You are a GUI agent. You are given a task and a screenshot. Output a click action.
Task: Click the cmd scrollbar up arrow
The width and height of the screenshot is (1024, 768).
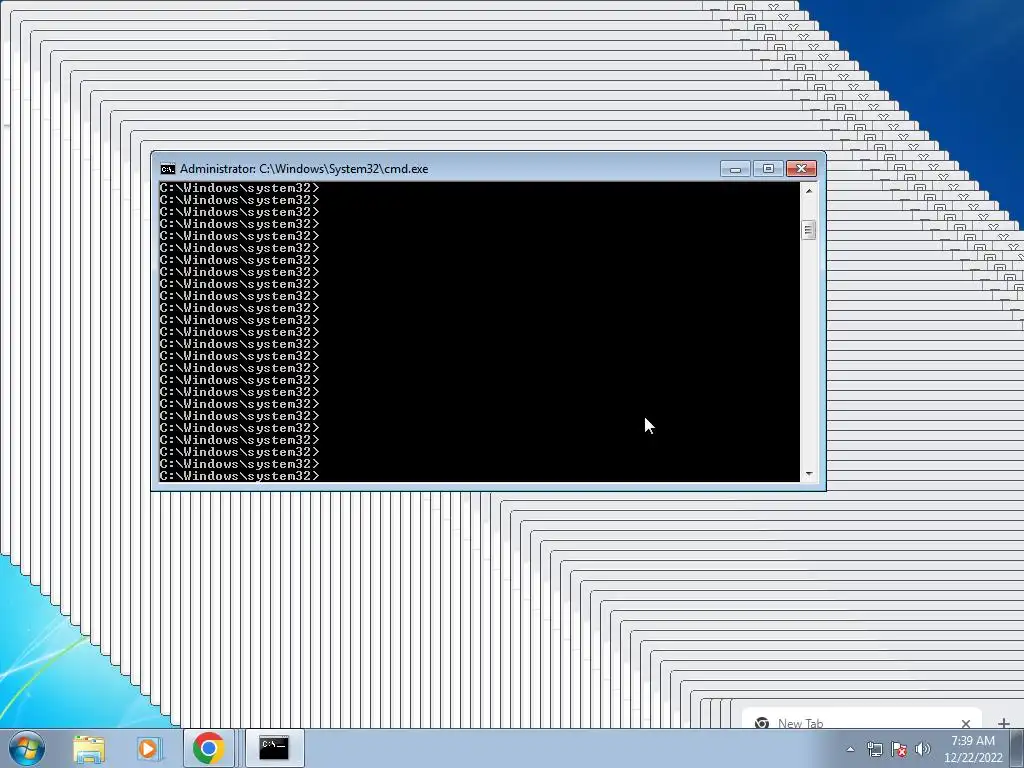pos(808,191)
